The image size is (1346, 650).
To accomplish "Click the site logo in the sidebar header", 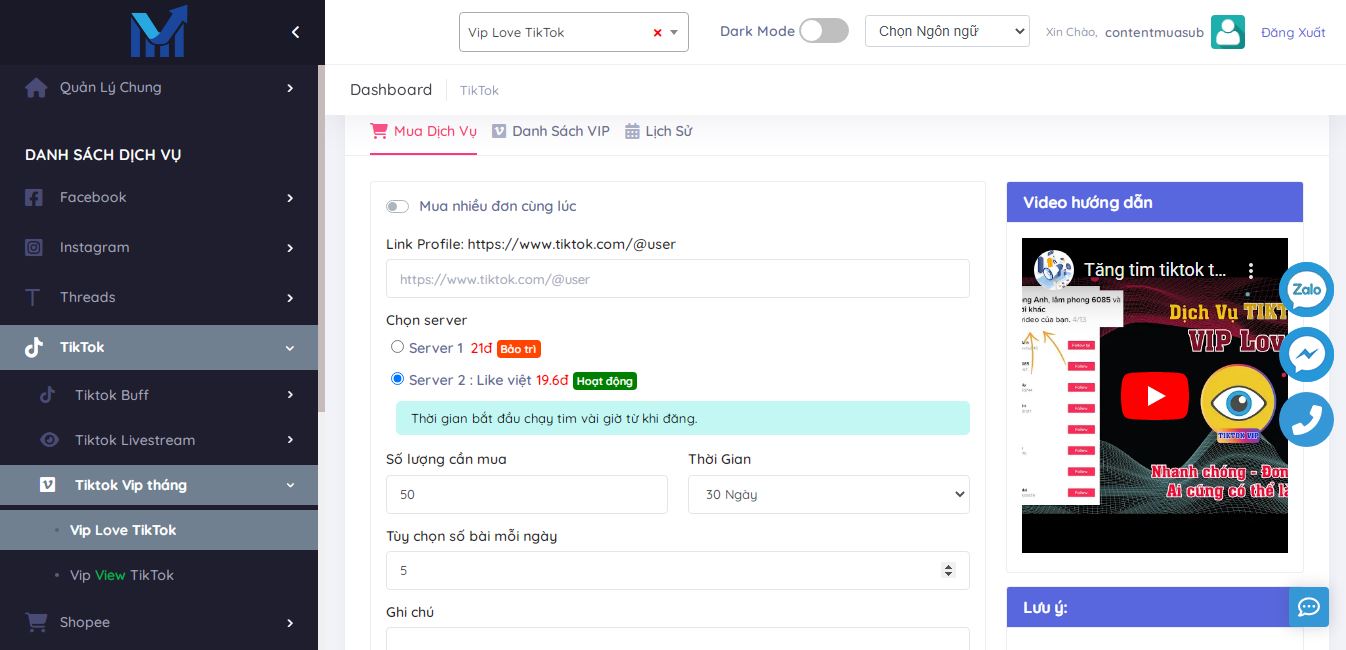I will click(158, 31).
